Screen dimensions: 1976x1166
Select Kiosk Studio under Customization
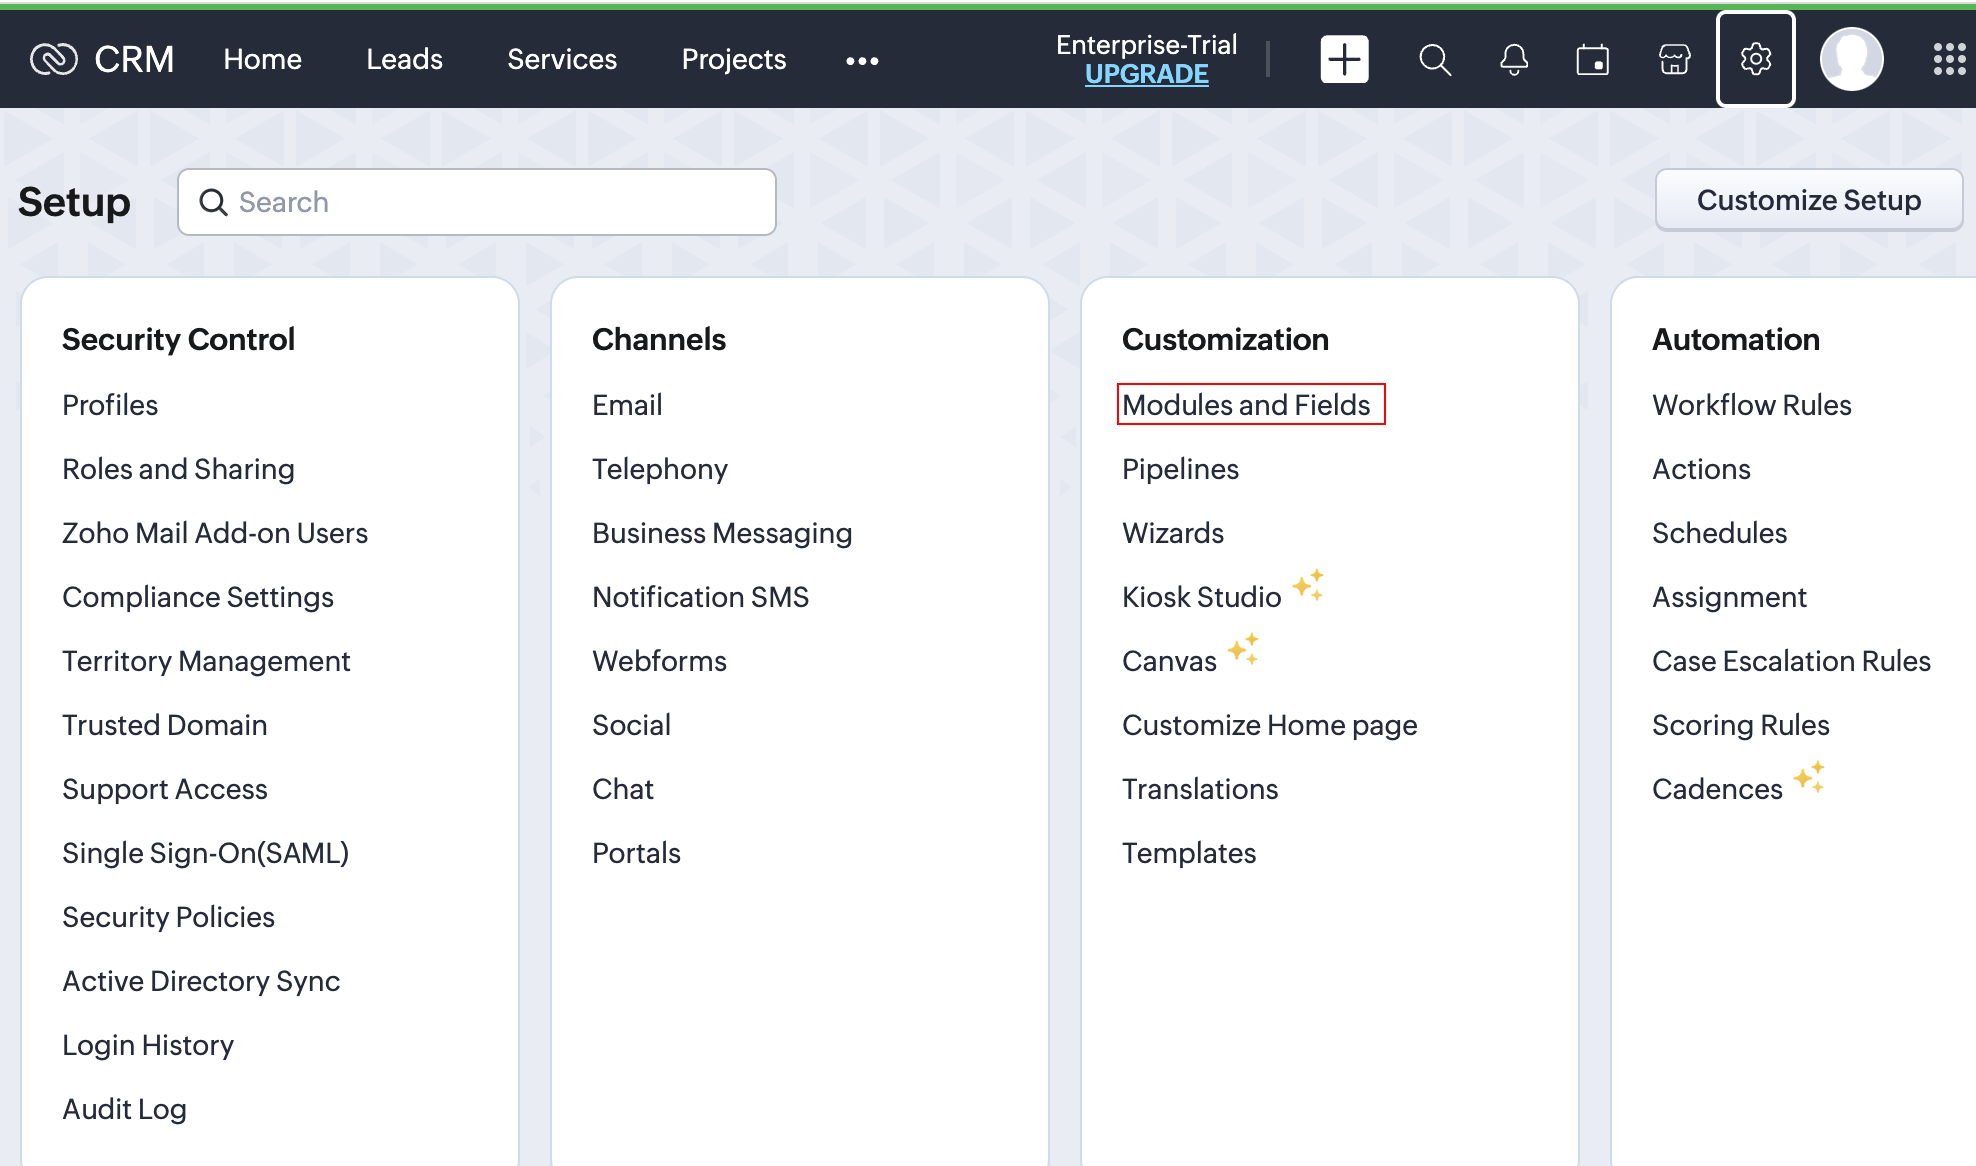tap(1201, 597)
